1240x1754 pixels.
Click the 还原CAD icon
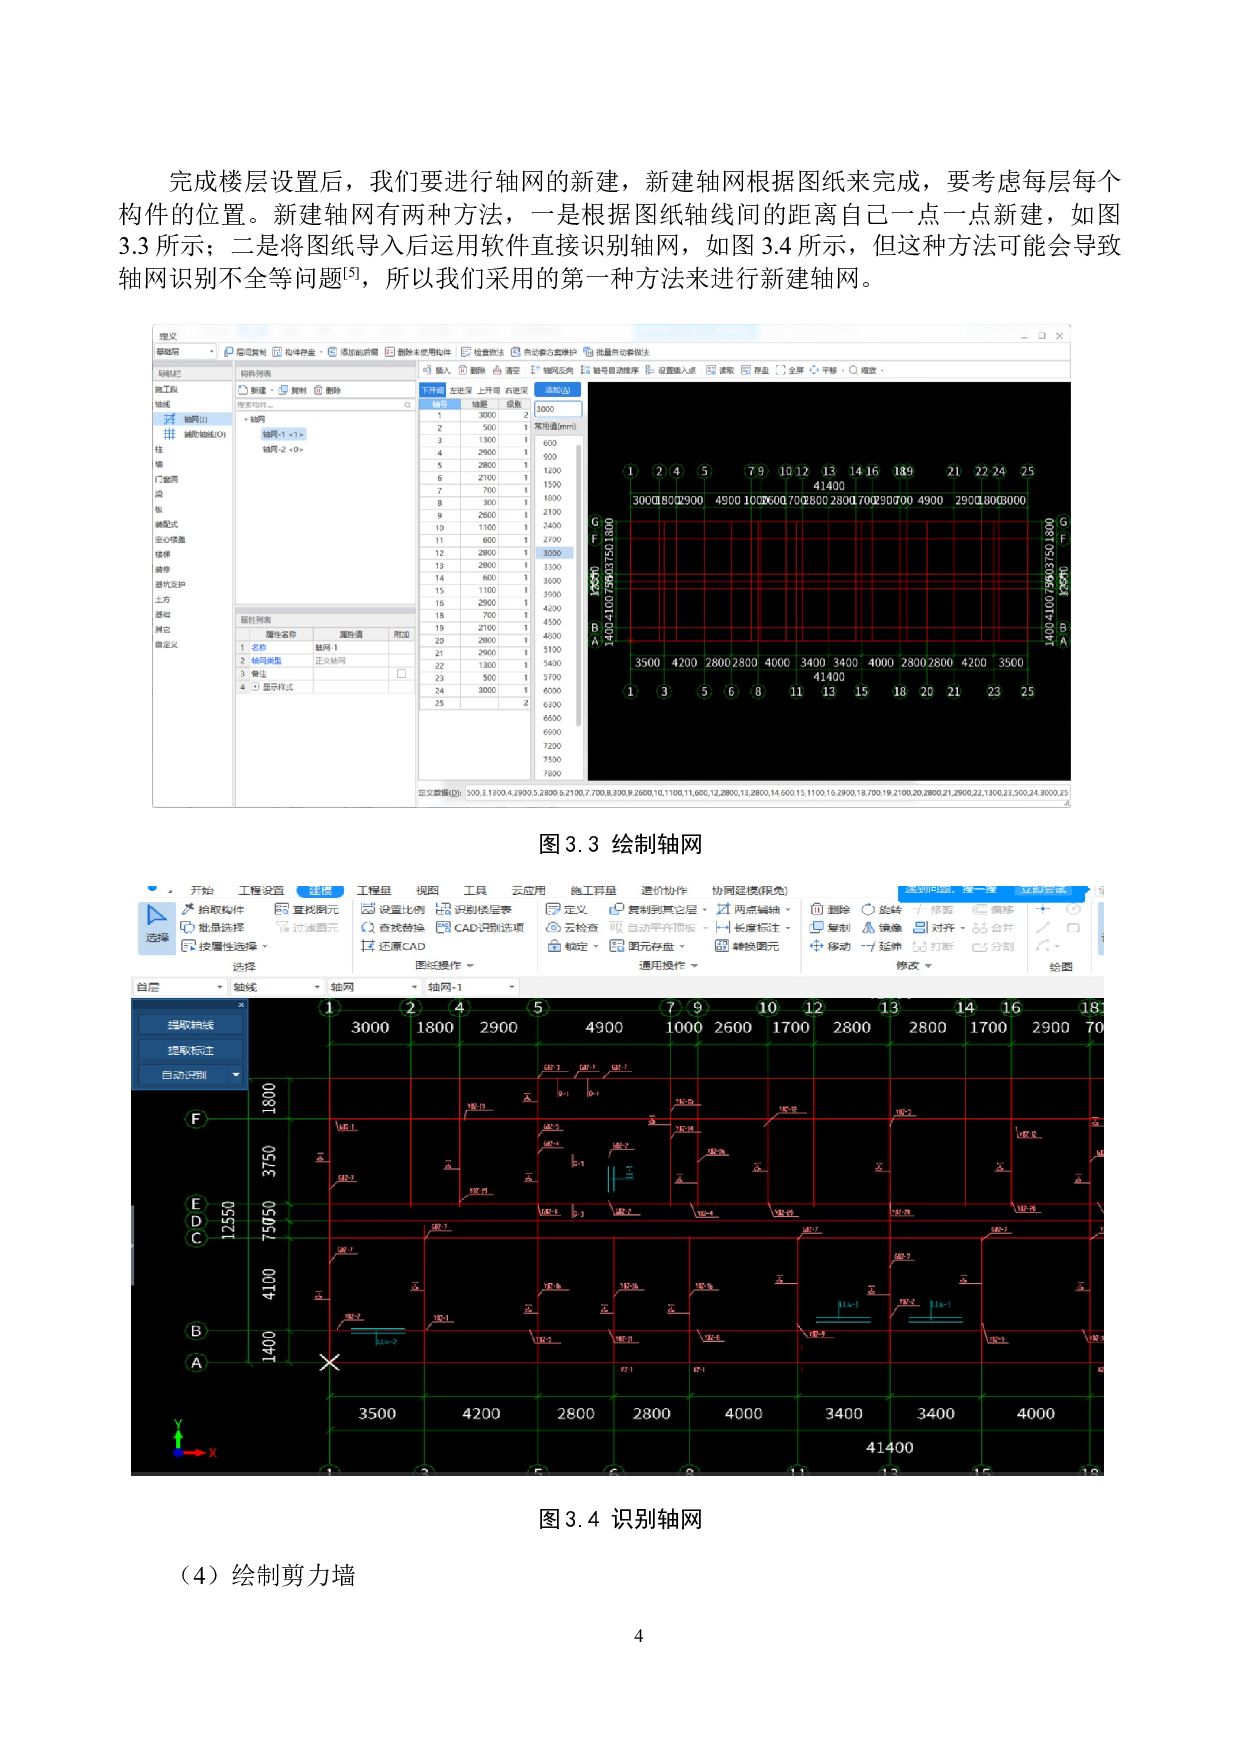[368, 946]
